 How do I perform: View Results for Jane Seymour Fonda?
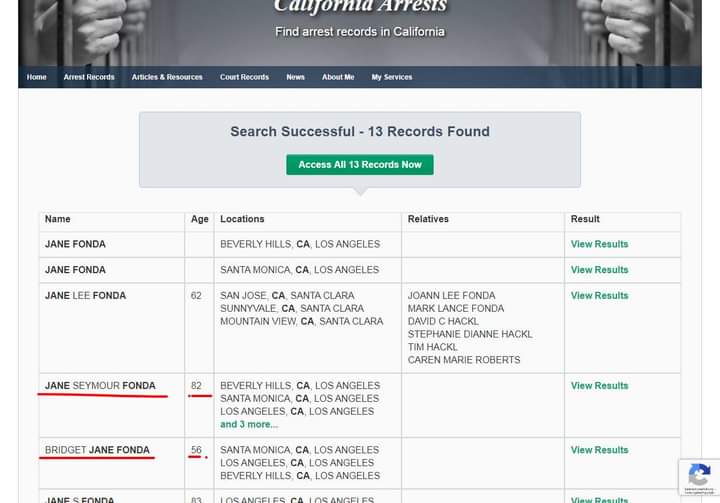pos(599,386)
